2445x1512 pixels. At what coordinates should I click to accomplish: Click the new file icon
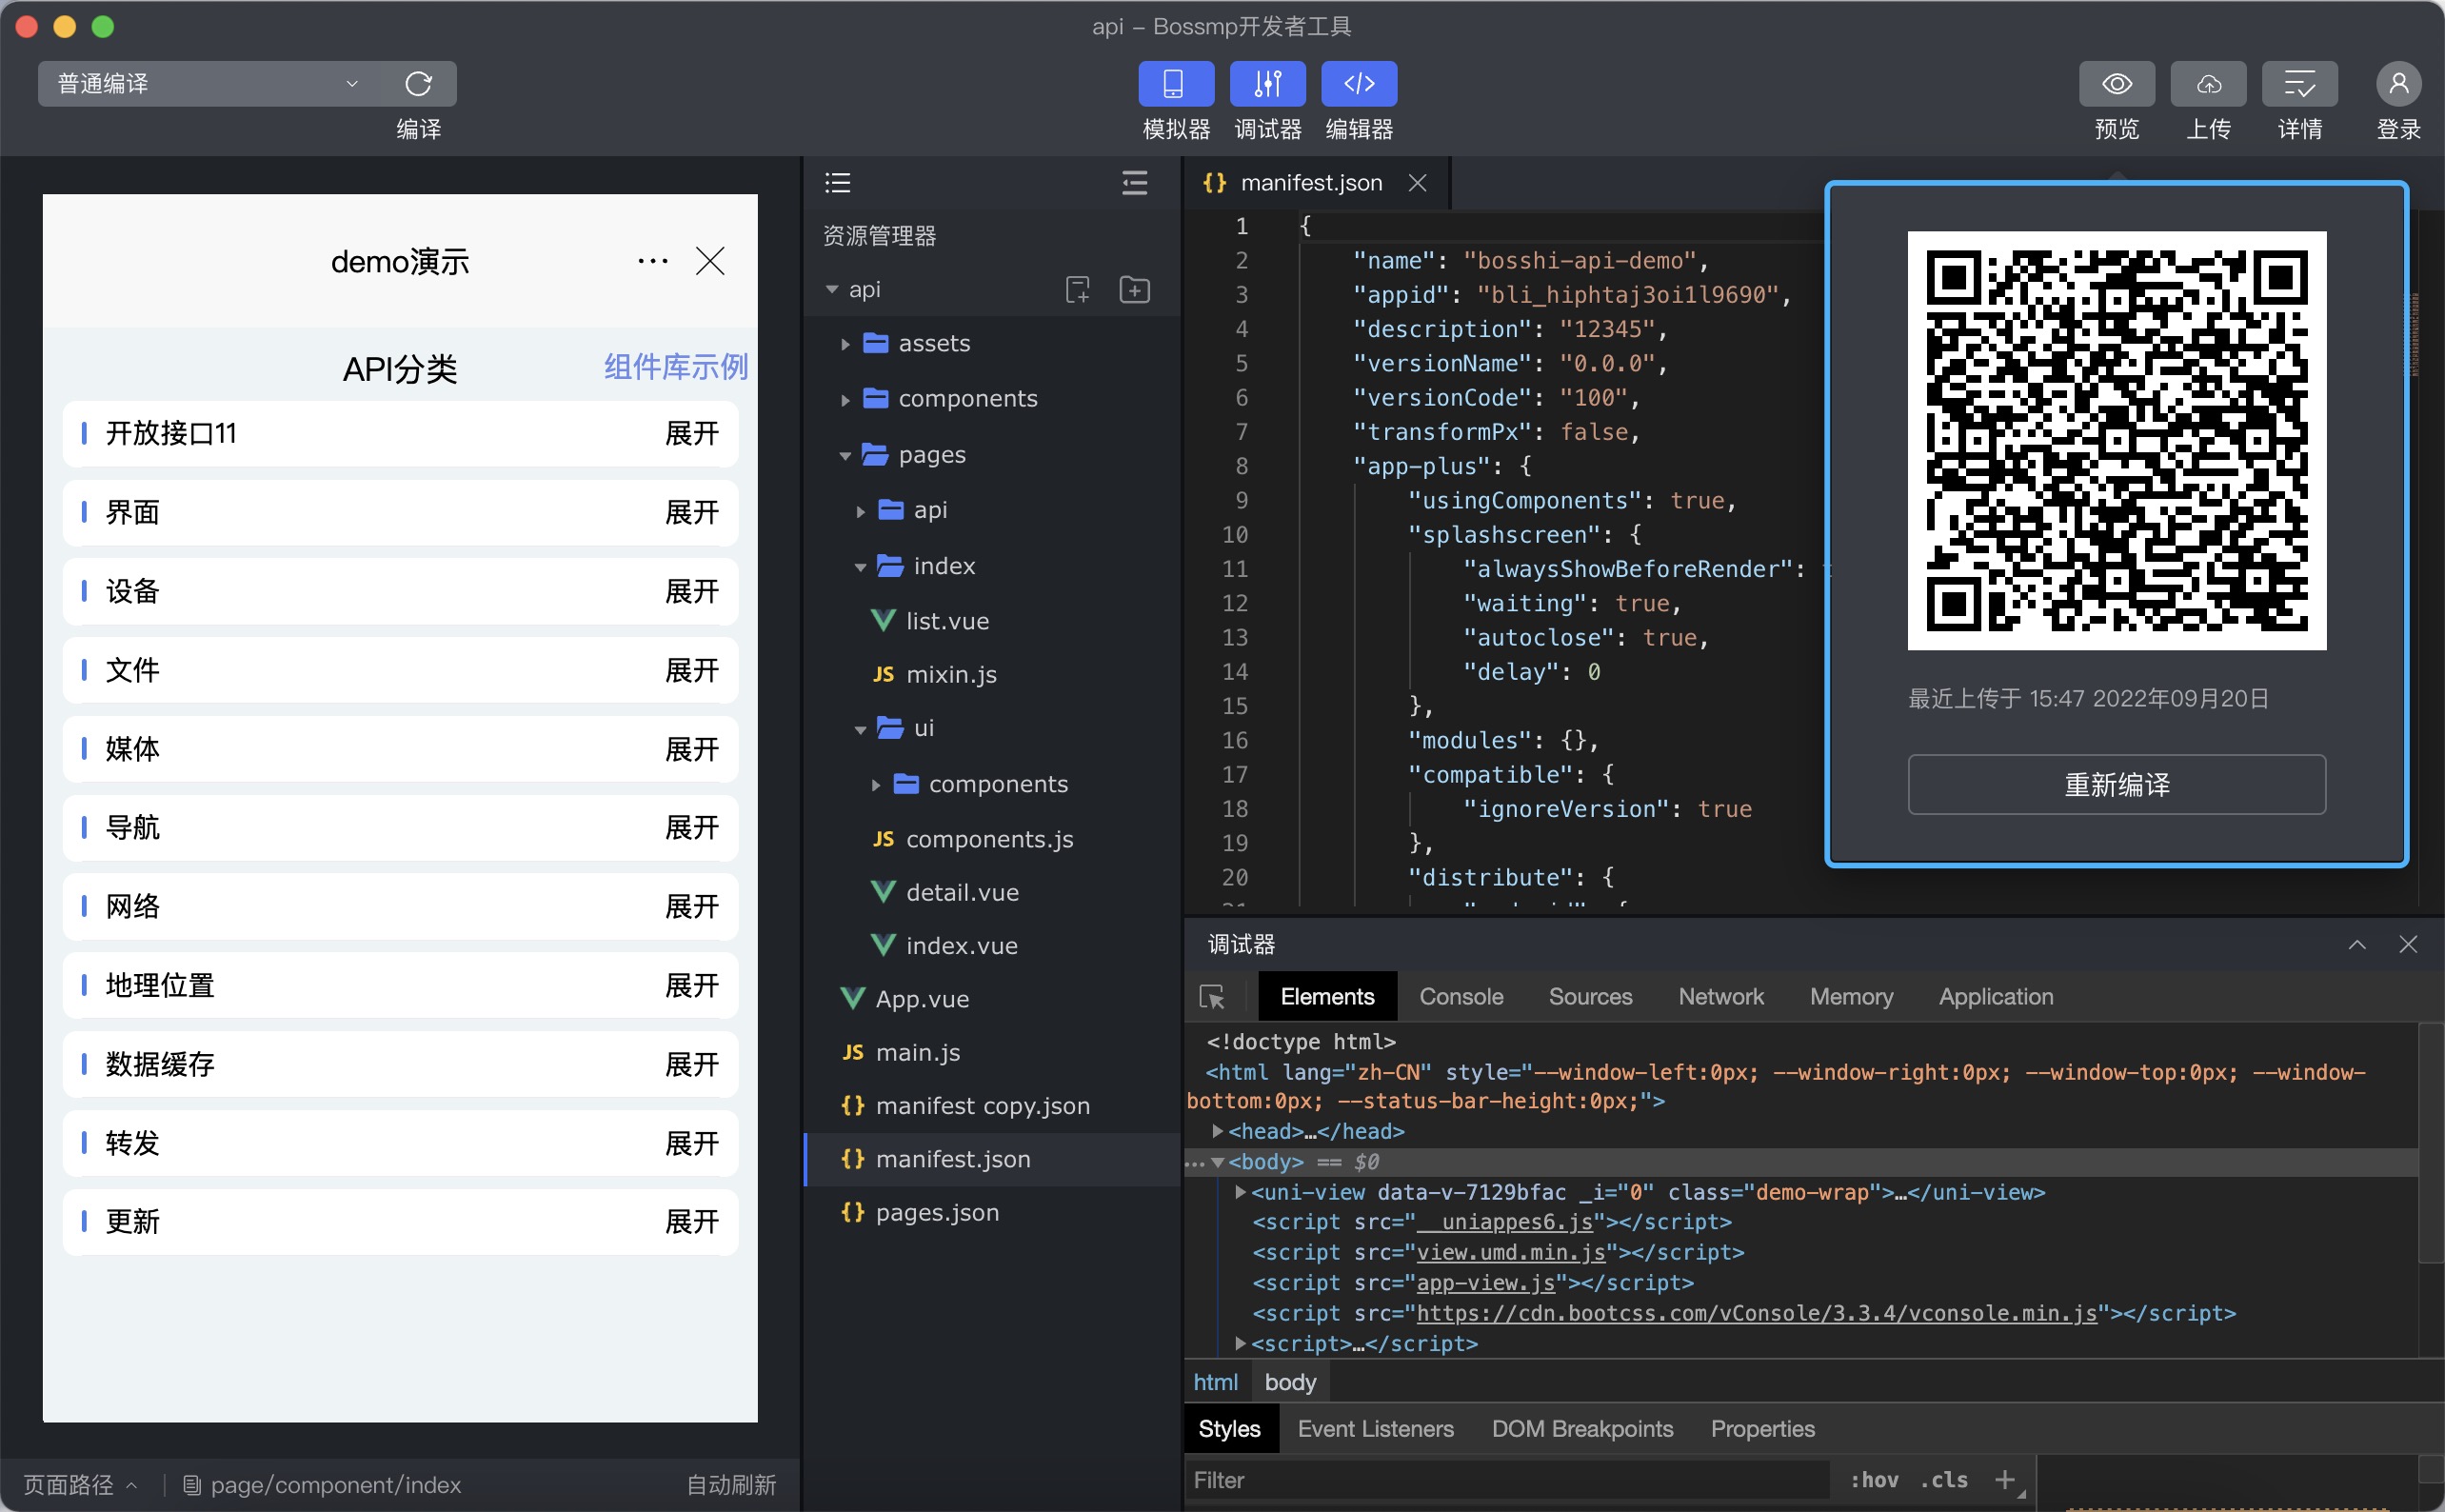(1077, 289)
